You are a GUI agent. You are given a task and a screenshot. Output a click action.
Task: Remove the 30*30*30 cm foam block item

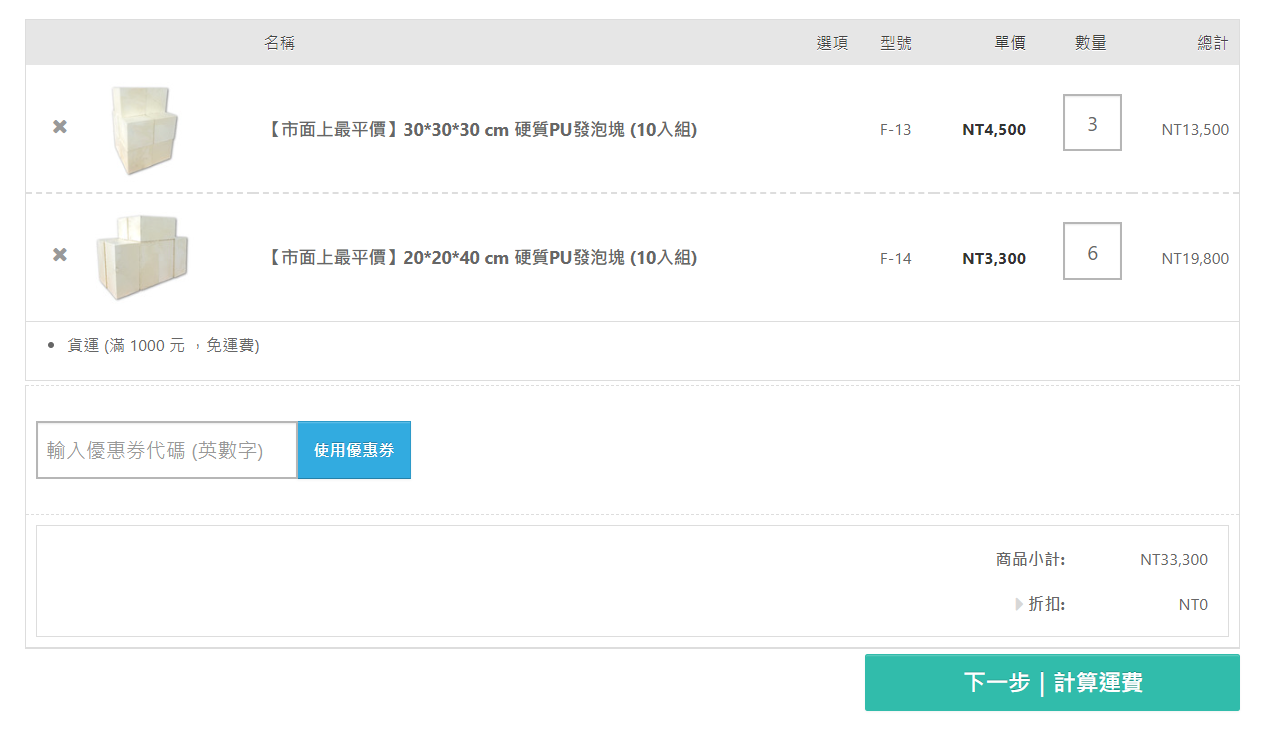pos(60,127)
